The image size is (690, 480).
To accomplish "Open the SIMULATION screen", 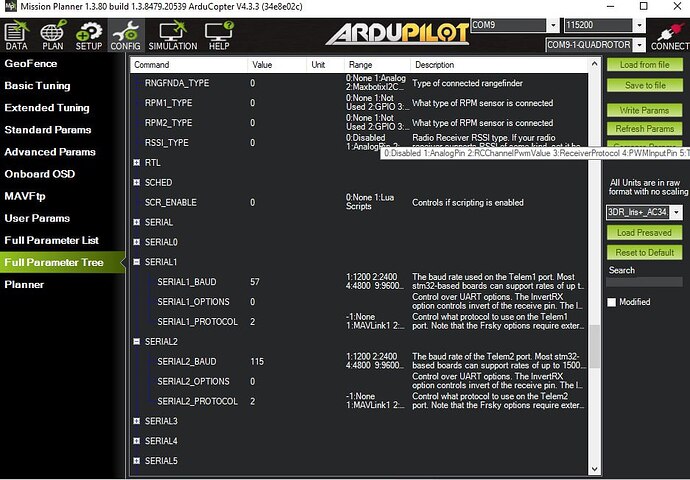I will tap(172, 35).
